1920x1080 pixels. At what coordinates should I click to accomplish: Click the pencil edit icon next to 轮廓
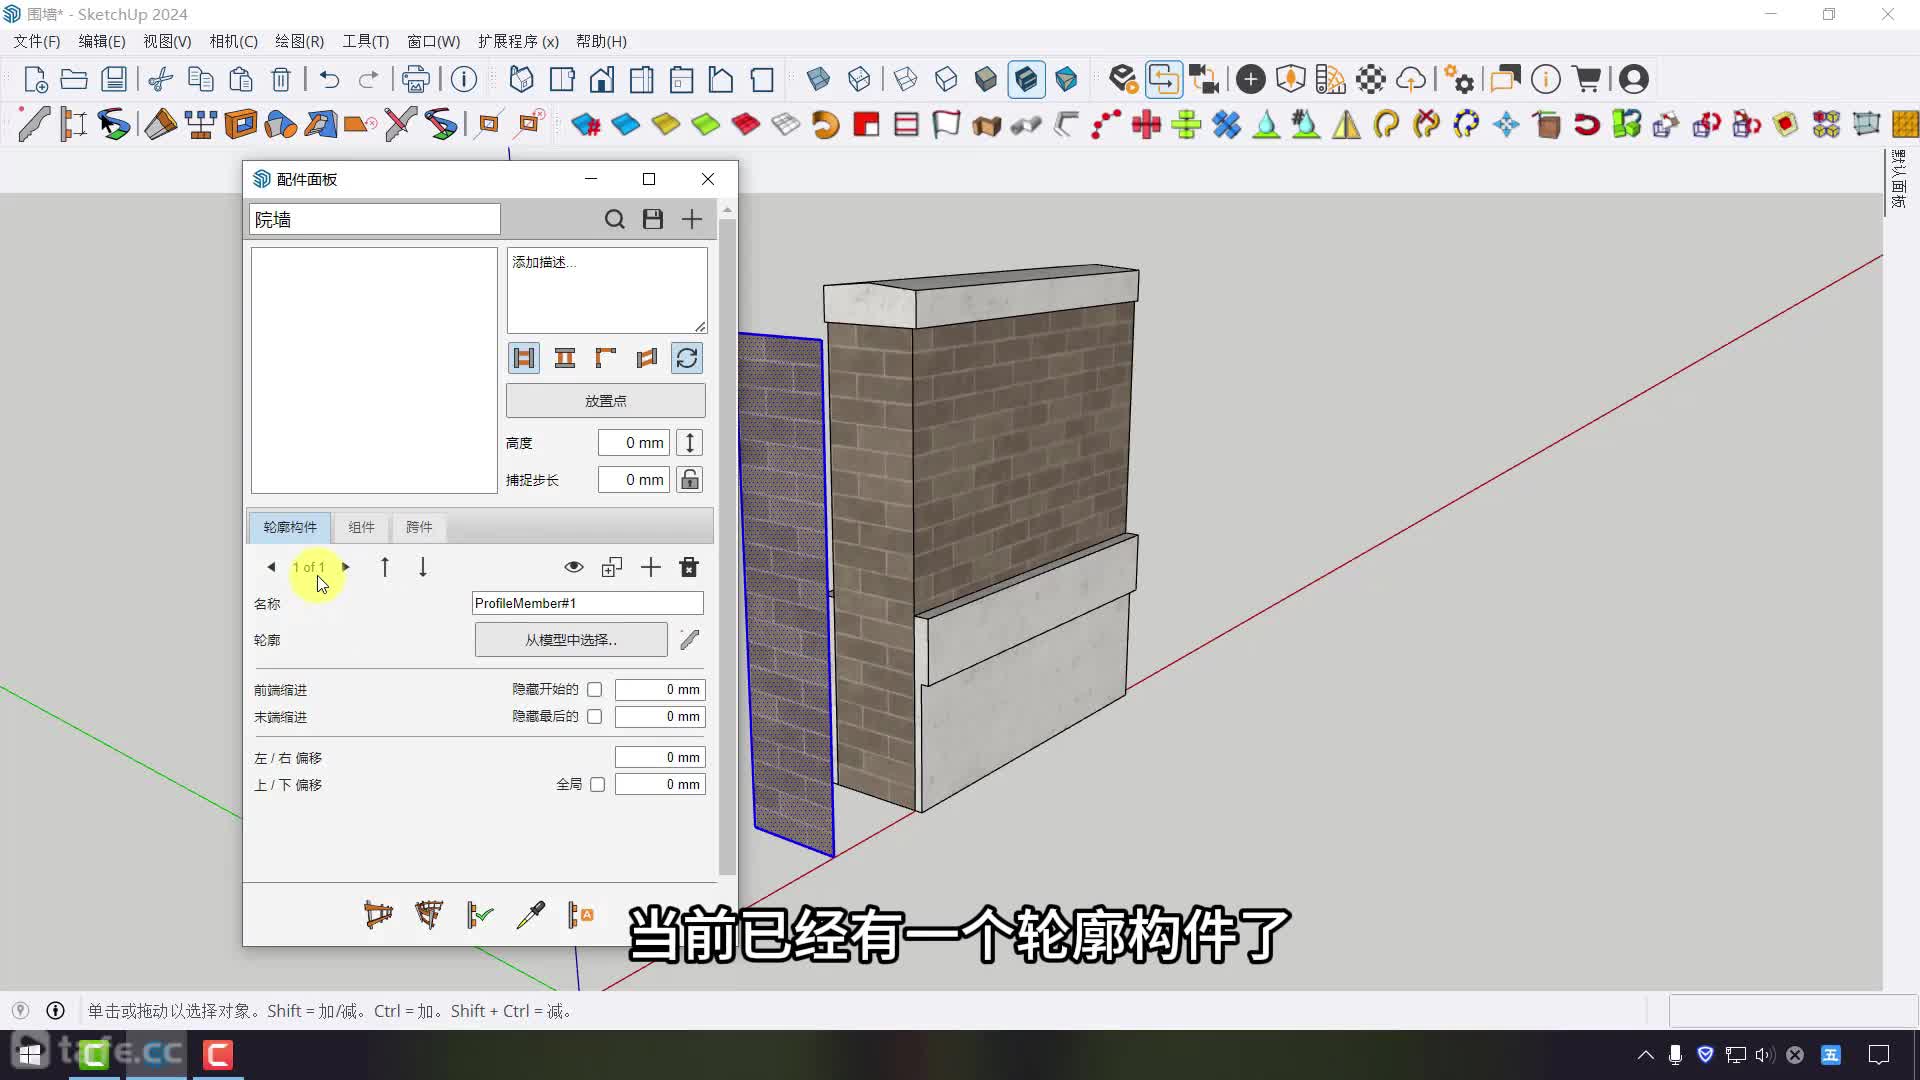(689, 640)
